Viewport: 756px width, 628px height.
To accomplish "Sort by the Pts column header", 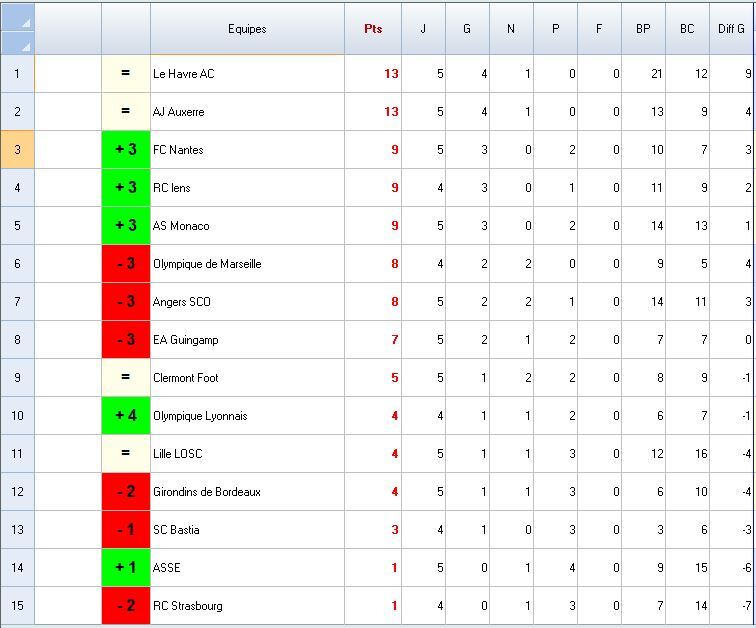I will coord(373,29).
